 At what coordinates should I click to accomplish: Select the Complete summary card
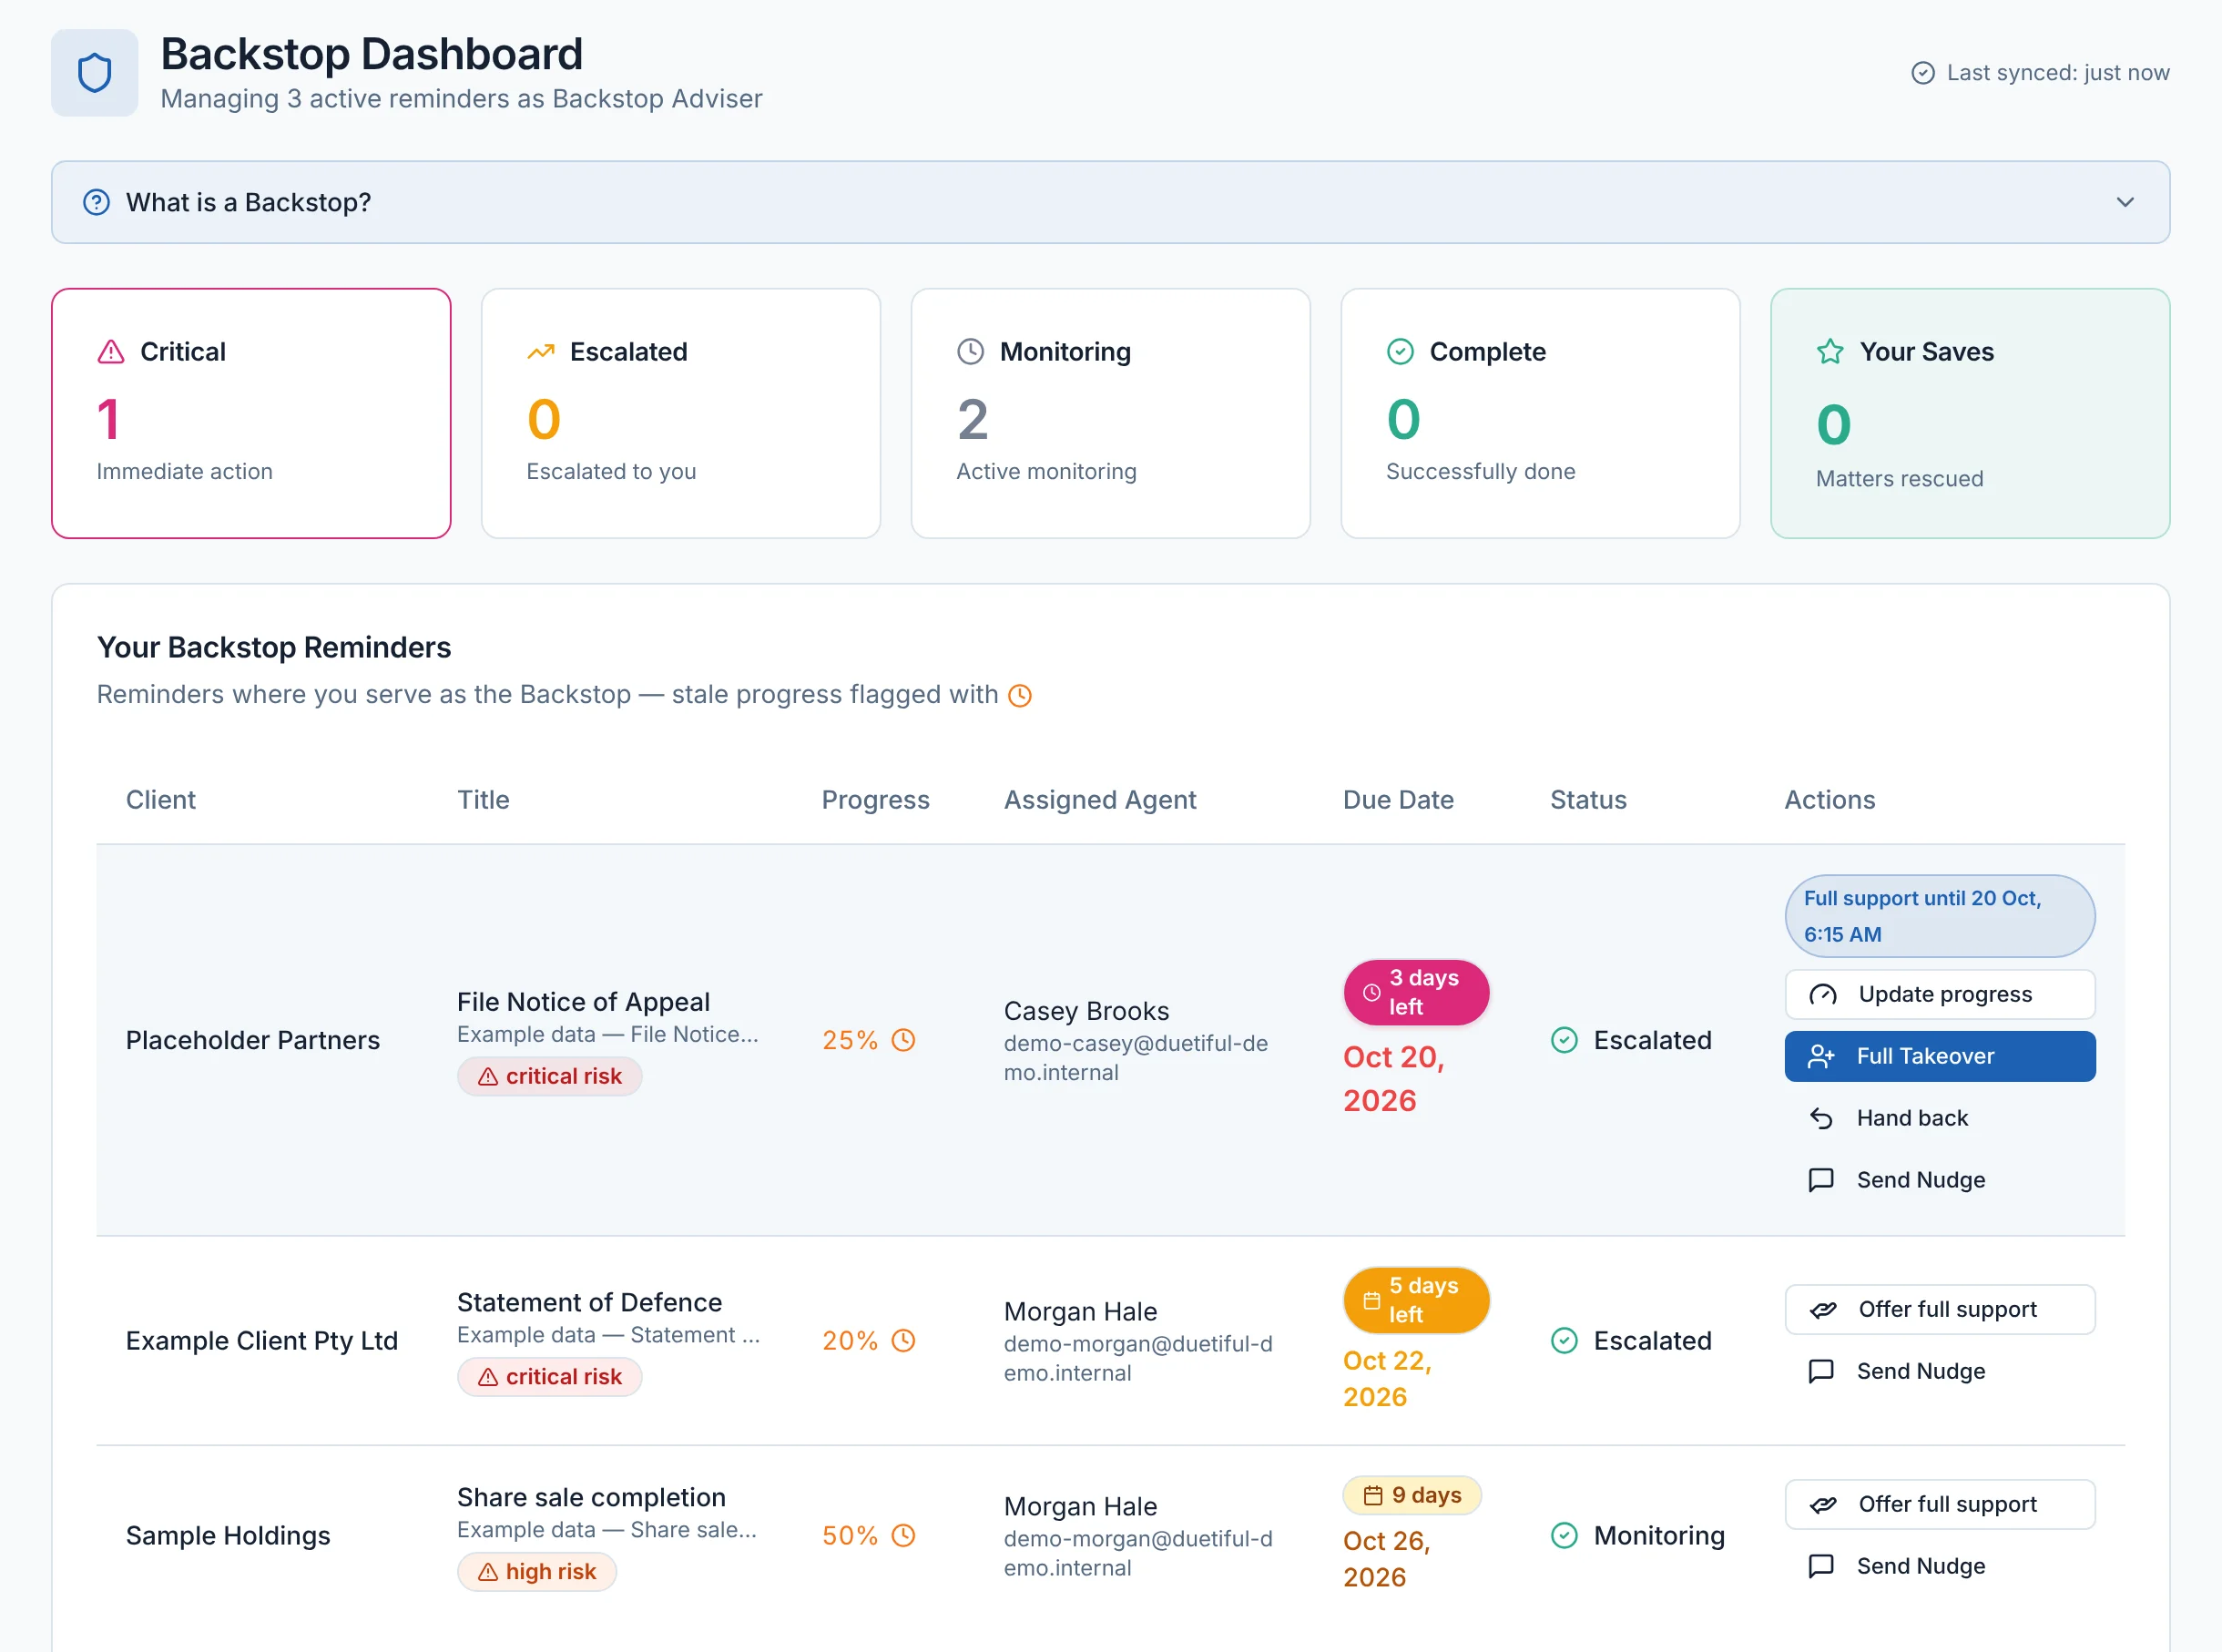point(1540,413)
